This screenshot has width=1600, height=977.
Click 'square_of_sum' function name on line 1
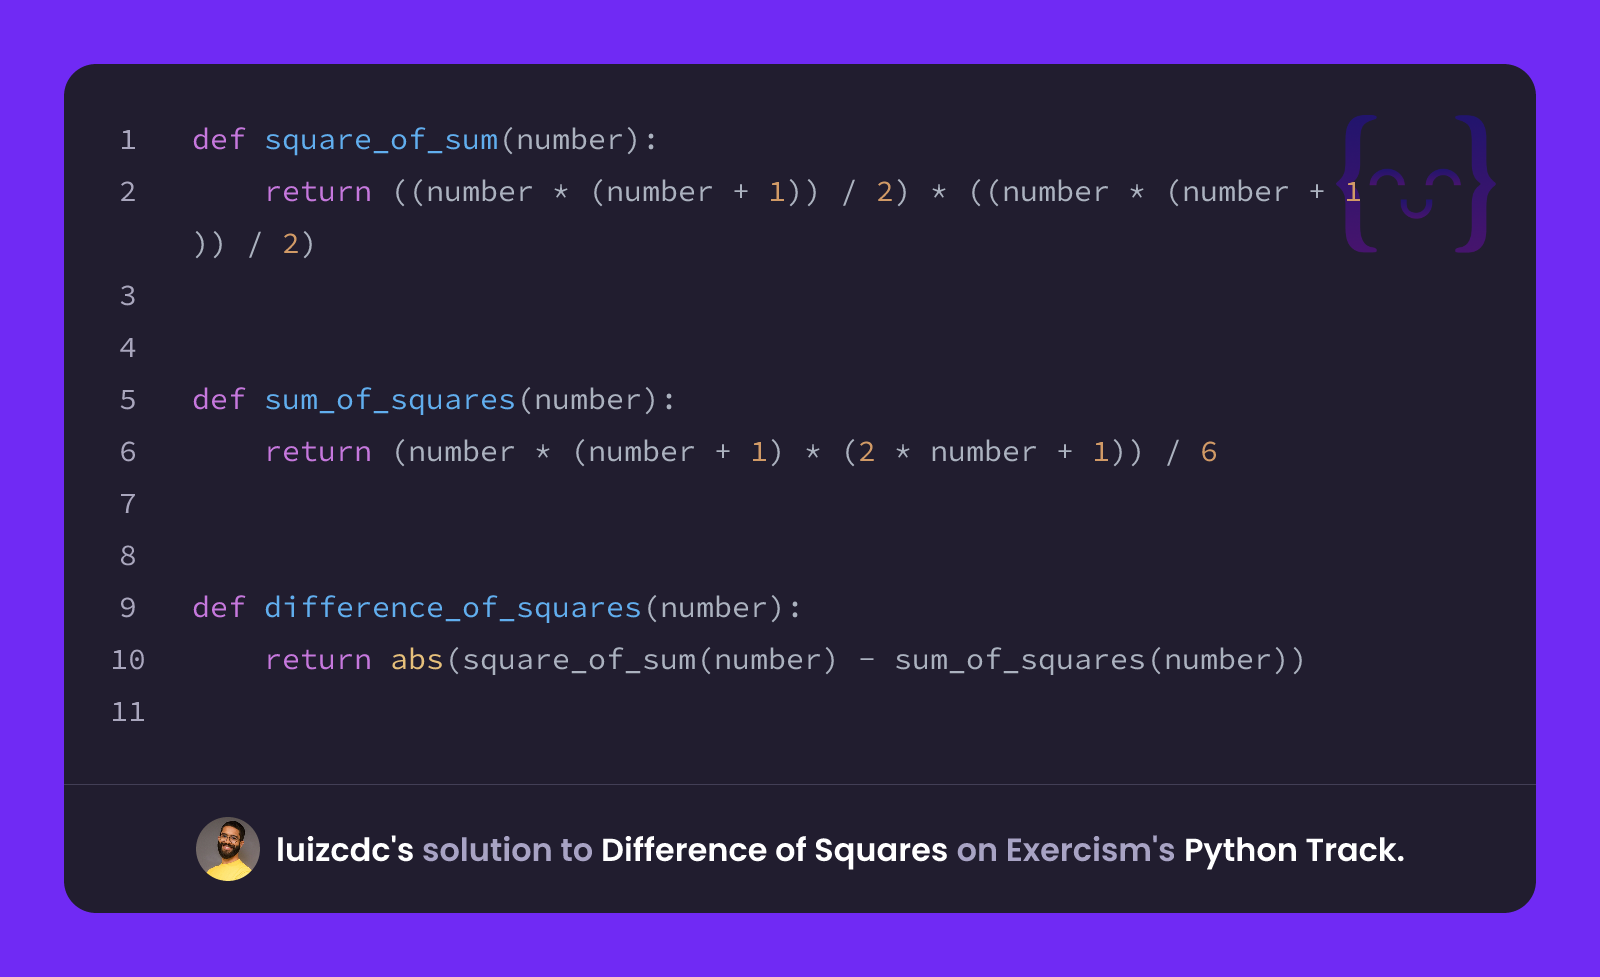(x=381, y=140)
